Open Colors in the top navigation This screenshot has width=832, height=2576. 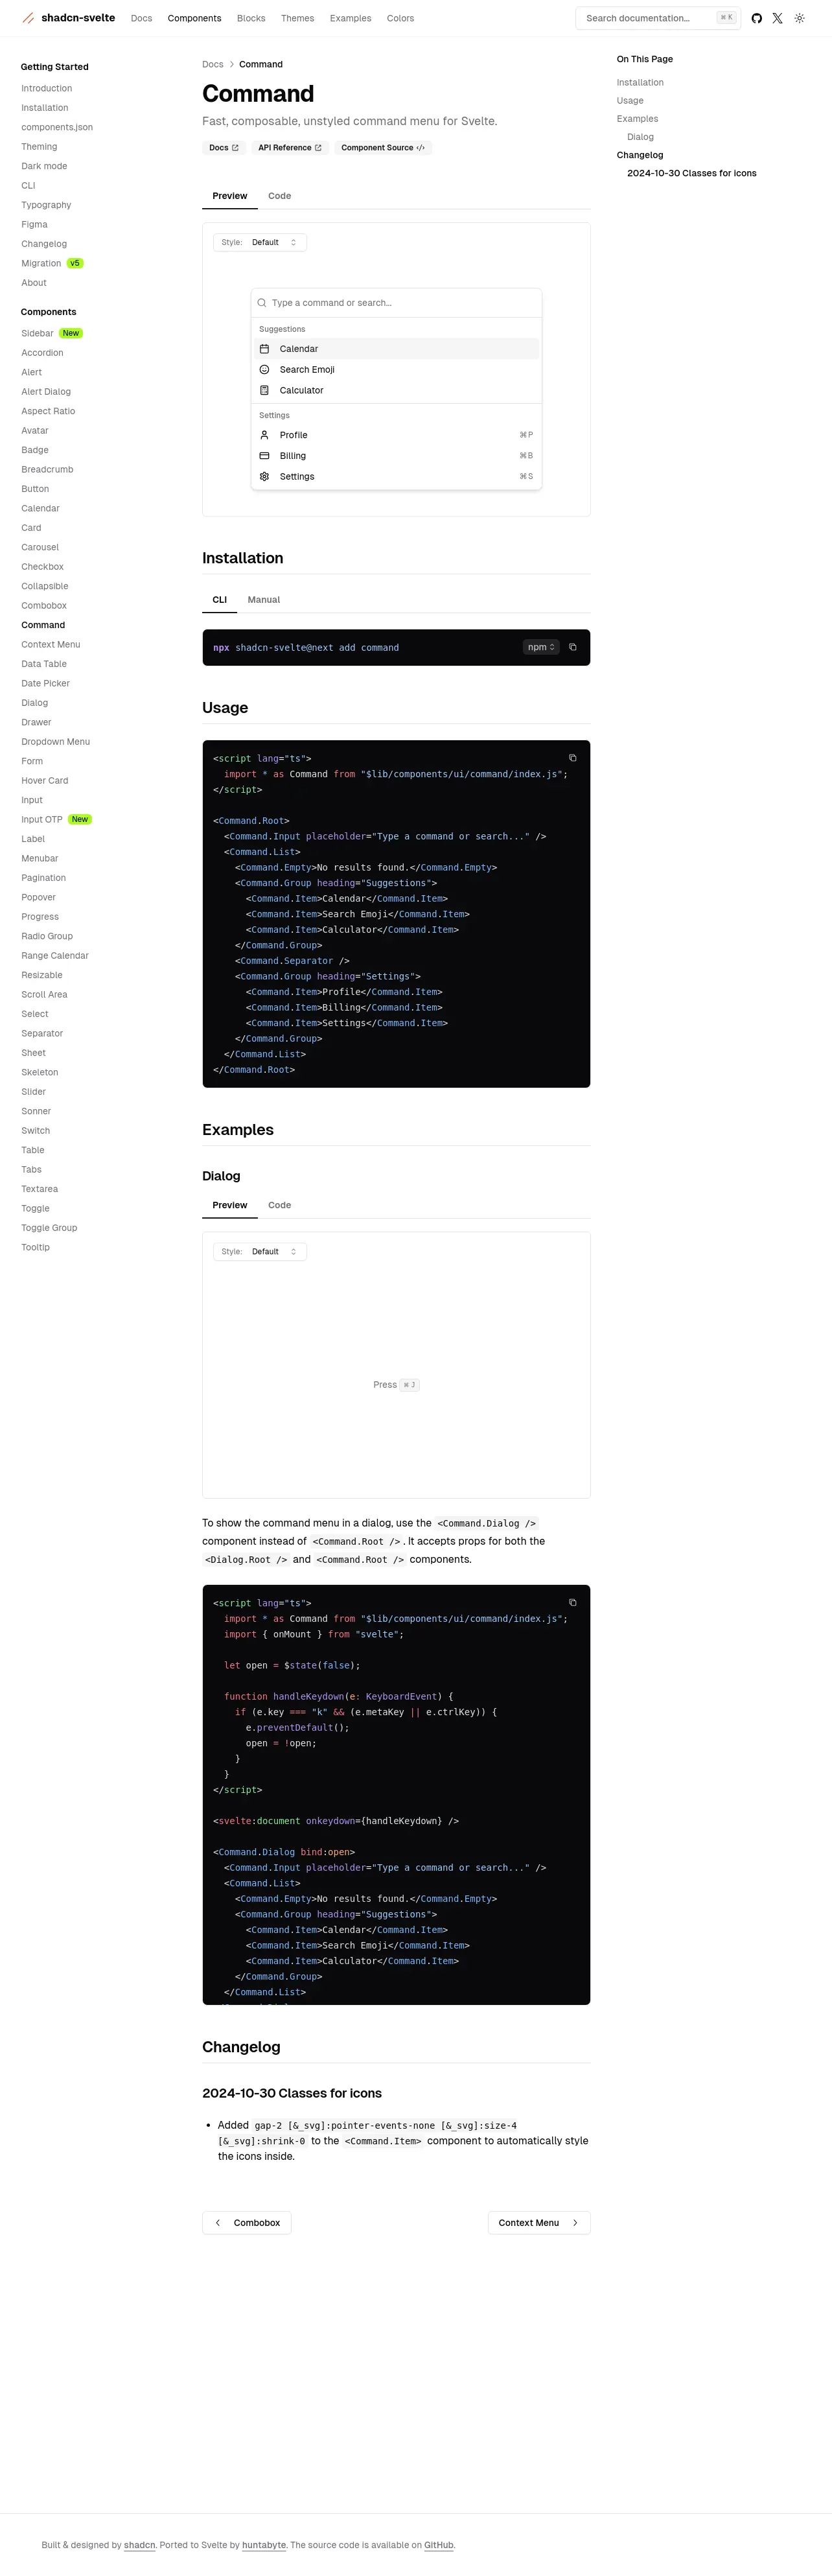click(400, 18)
